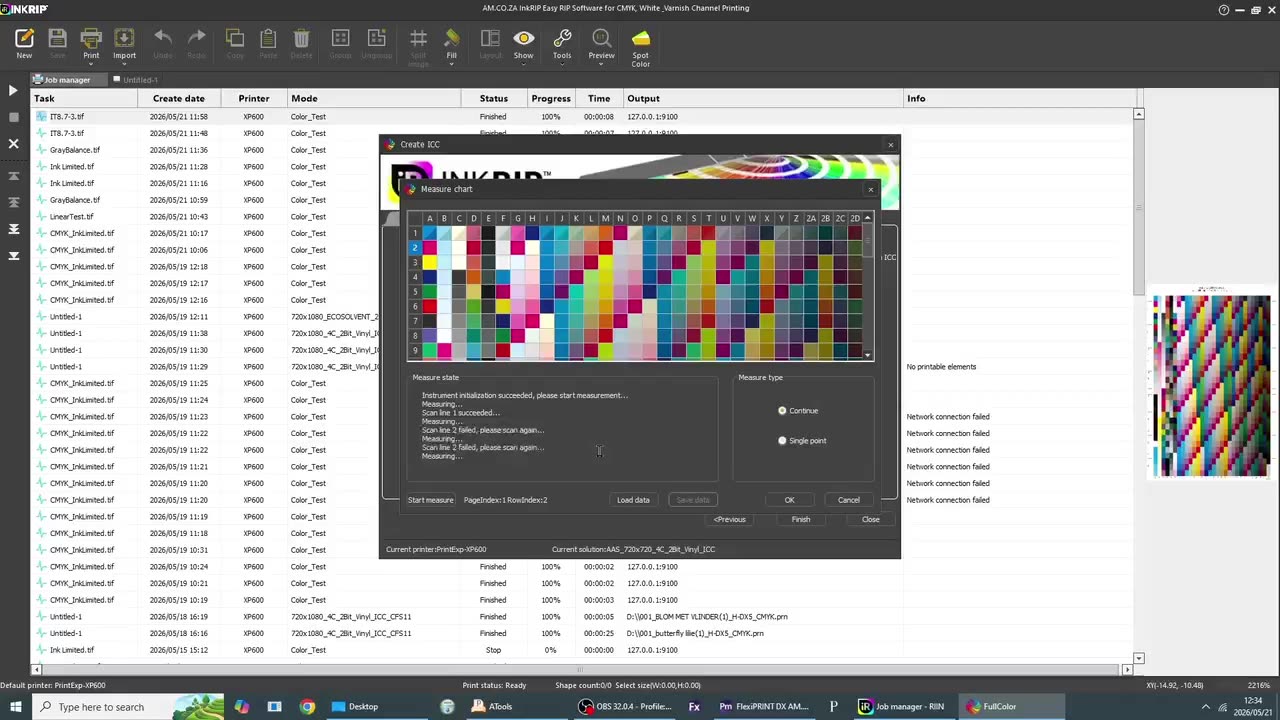Open the Tools wrench icon
The width and height of the screenshot is (1280, 720).
pos(562,39)
